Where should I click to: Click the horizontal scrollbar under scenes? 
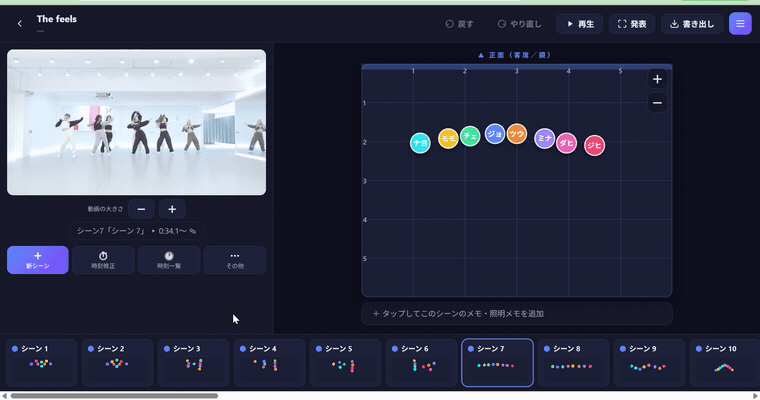(114, 396)
